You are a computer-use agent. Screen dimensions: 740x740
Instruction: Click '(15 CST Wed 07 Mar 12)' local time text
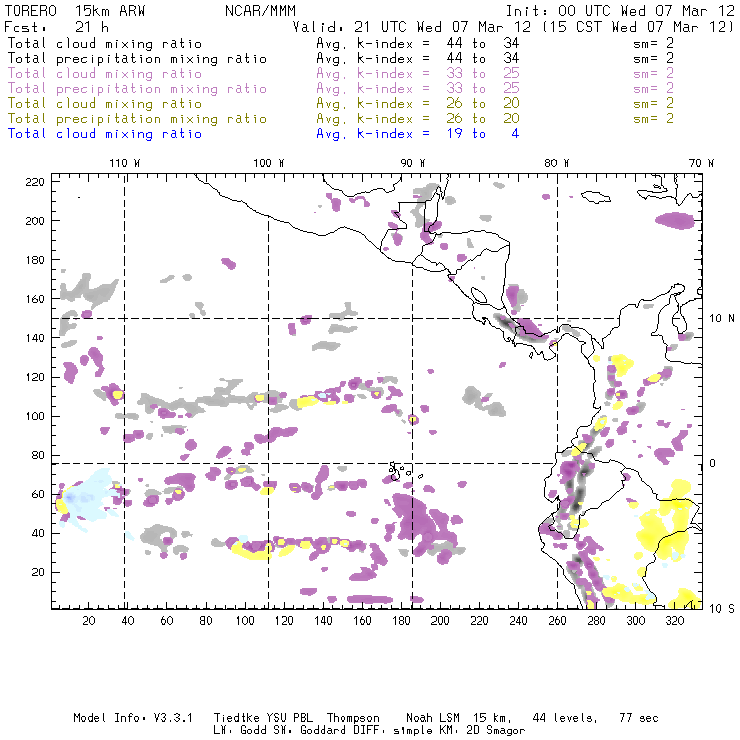pyautogui.click(x=638, y=27)
